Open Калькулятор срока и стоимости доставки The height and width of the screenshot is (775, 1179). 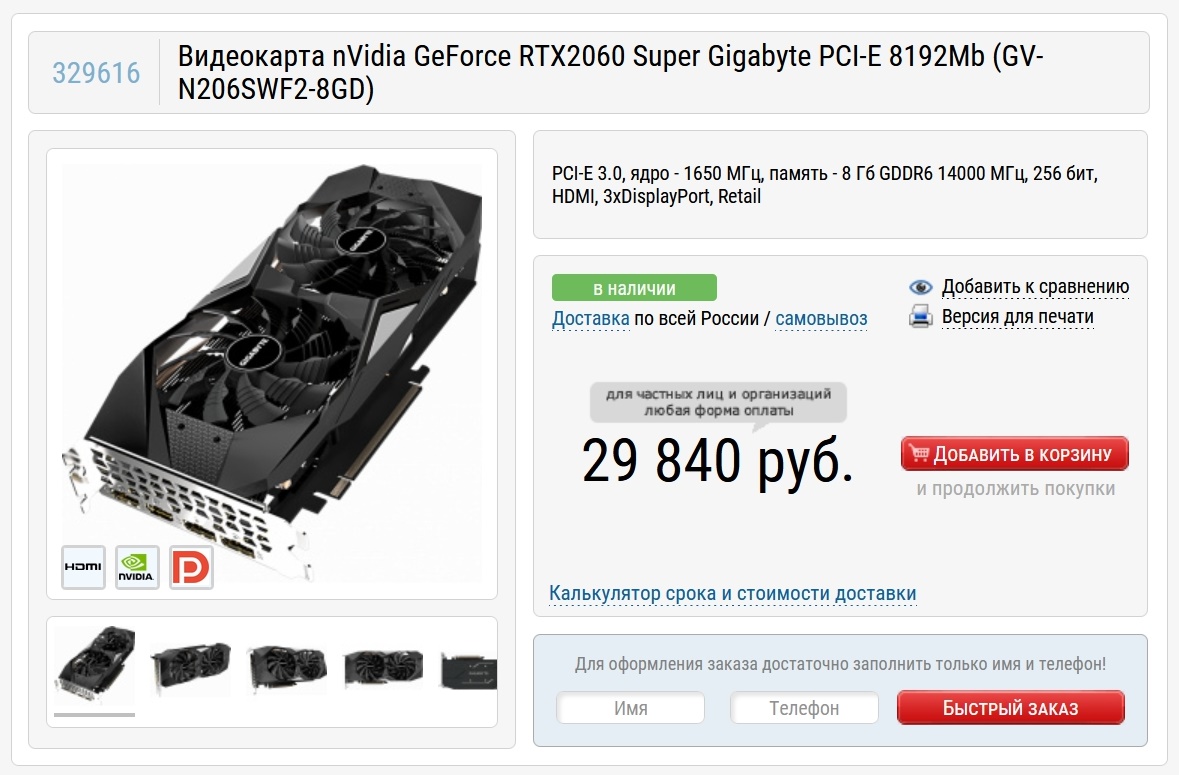732,594
